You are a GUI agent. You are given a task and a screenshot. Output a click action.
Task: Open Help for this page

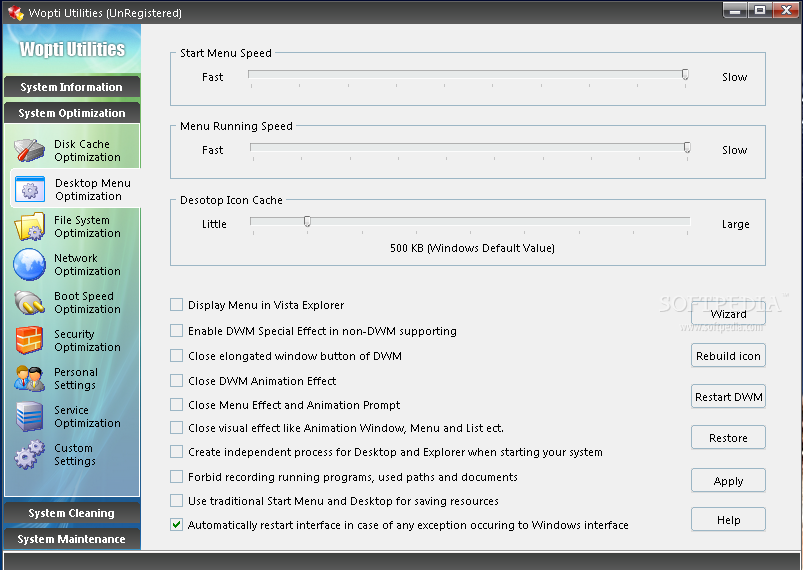tap(728, 519)
